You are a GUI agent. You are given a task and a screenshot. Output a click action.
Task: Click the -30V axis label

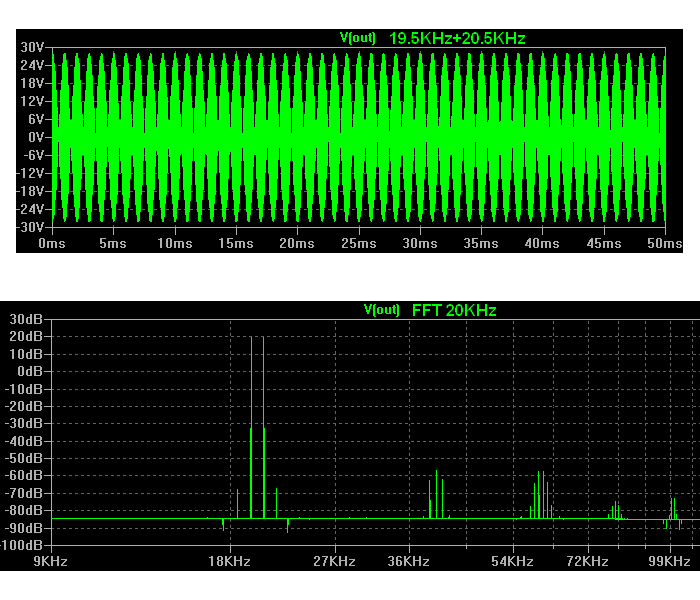click(30, 227)
